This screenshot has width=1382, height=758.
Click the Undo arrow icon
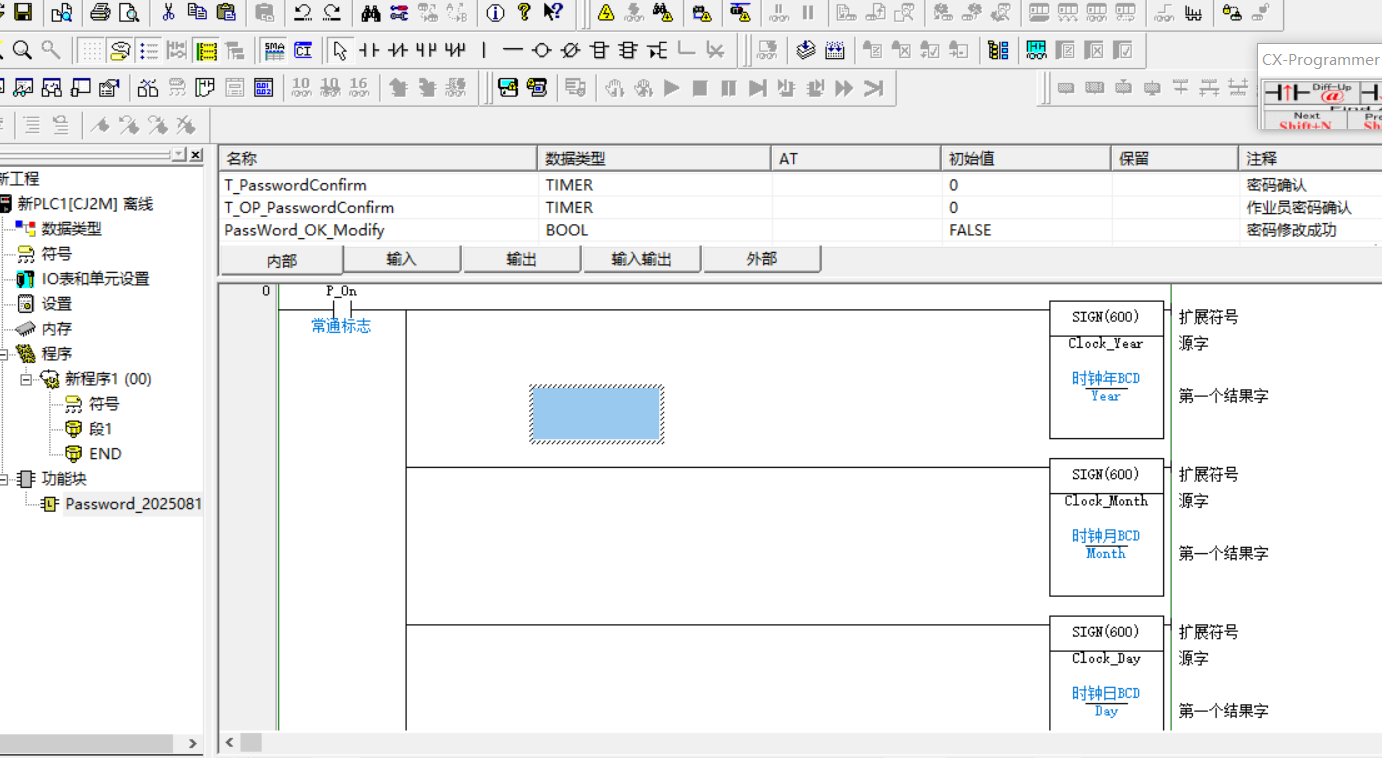(x=302, y=13)
